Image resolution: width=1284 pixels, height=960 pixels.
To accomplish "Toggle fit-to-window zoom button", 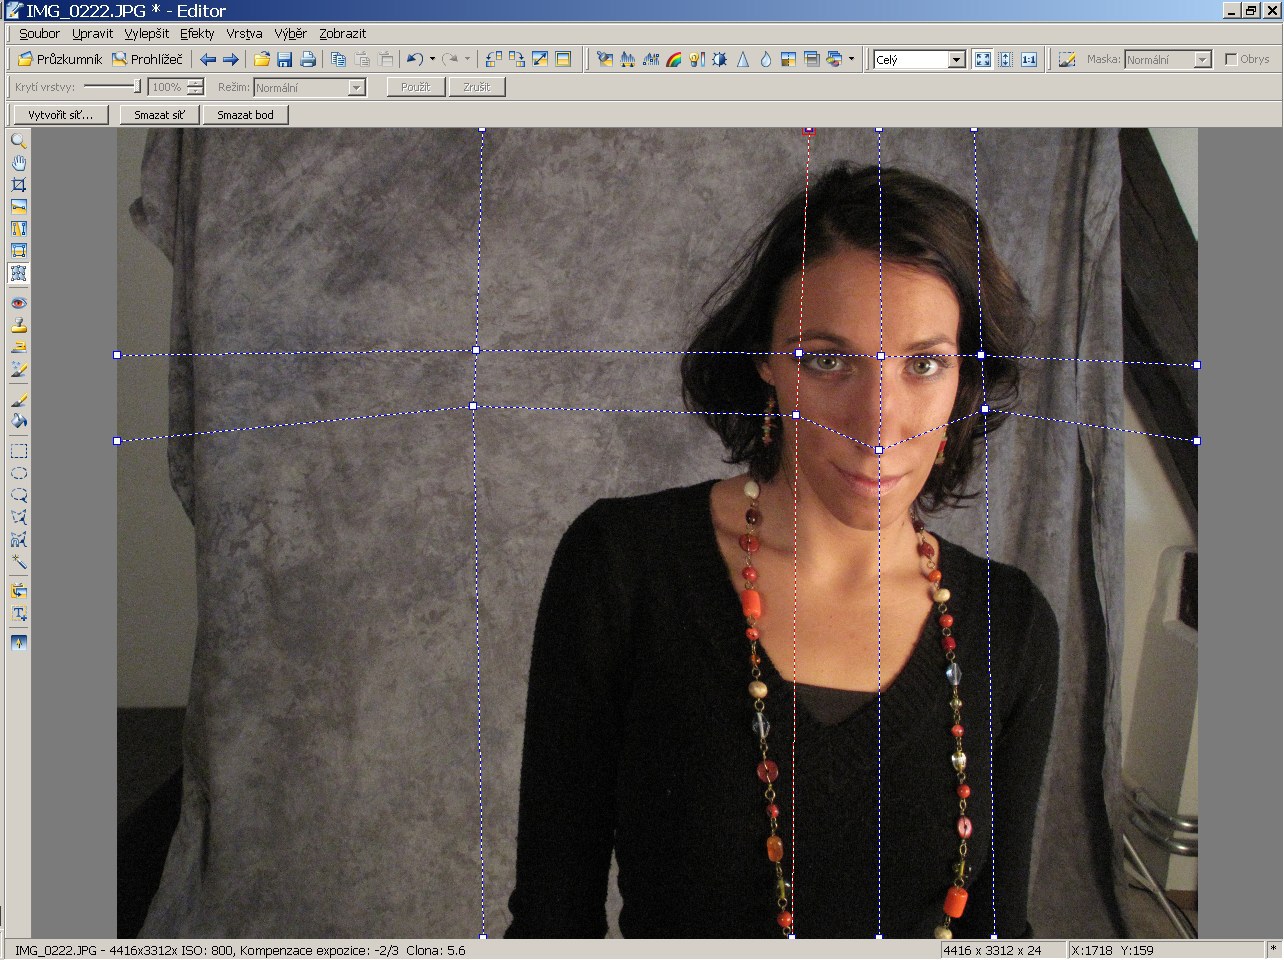I will click(983, 59).
